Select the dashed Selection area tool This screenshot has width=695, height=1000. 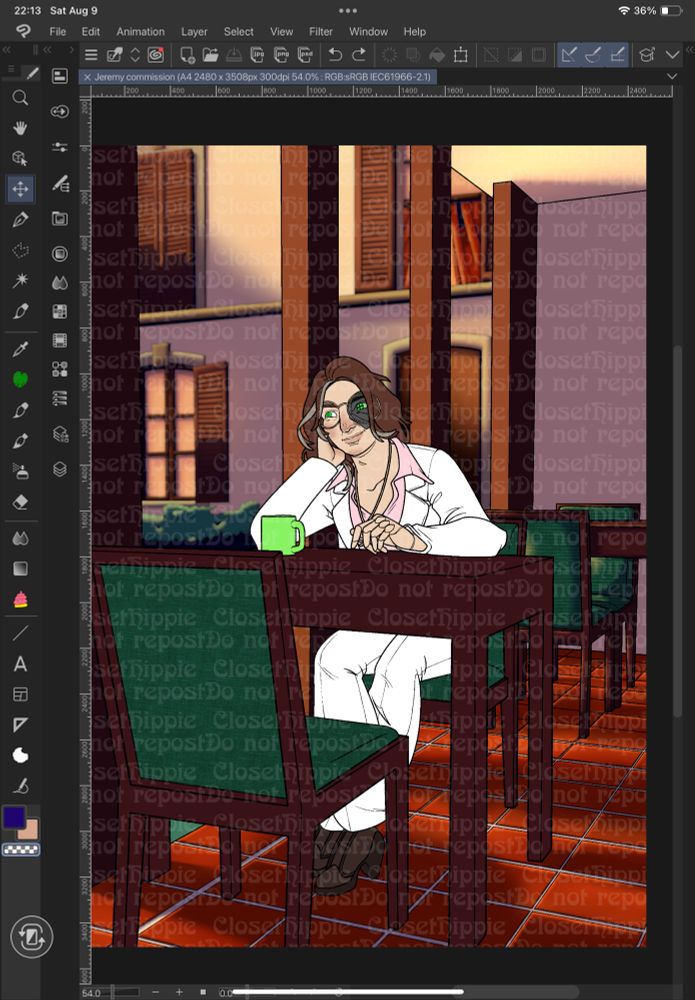(x=20, y=250)
